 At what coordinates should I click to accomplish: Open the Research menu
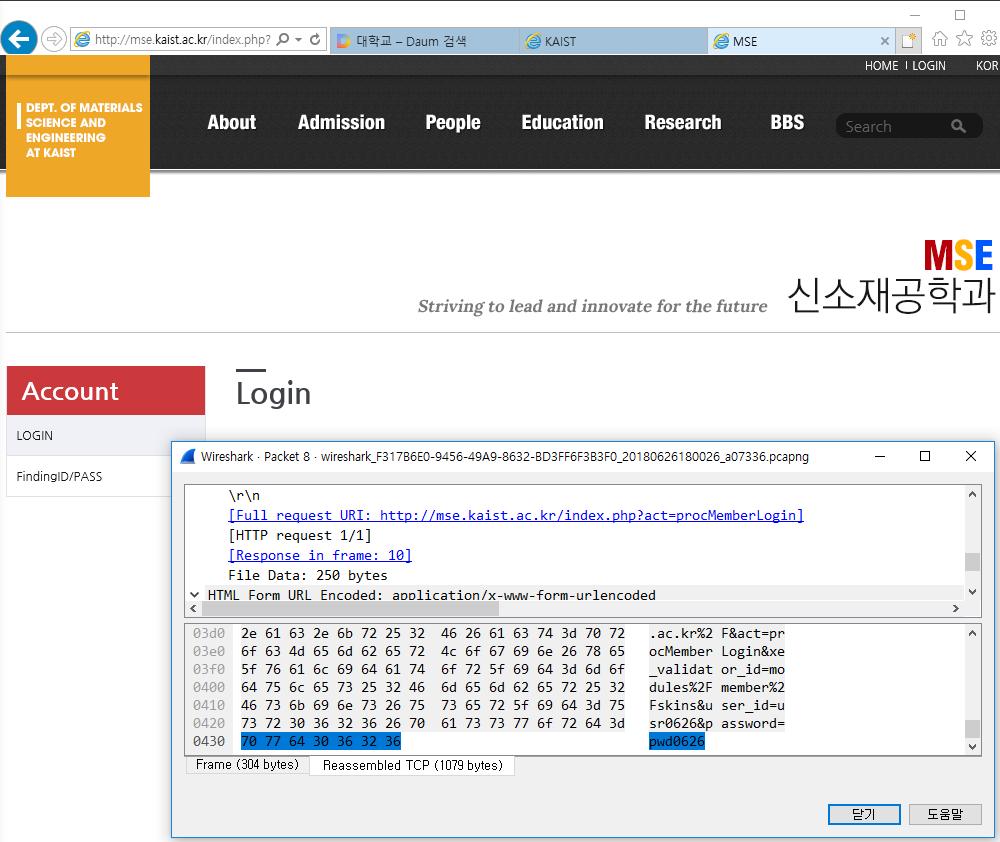click(683, 122)
